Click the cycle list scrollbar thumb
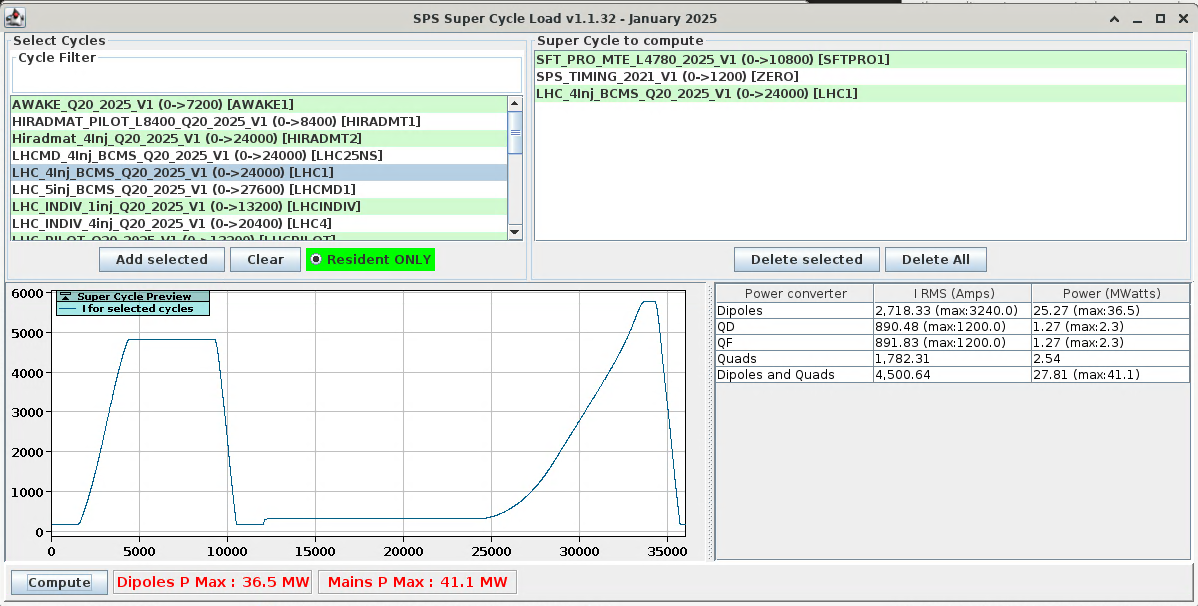Viewport: 1198px width, 606px height. [x=515, y=132]
